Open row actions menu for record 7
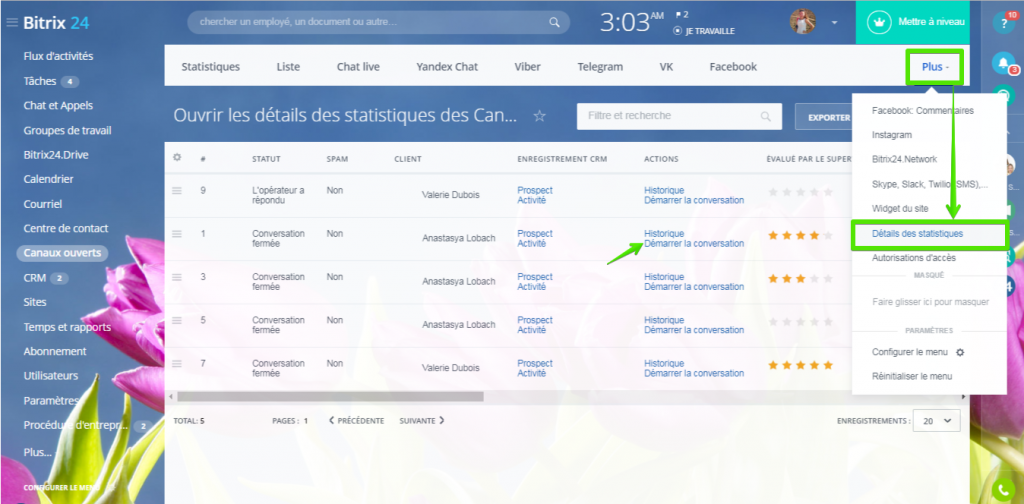Viewport: 1024px width, 504px height. pyautogui.click(x=176, y=363)
